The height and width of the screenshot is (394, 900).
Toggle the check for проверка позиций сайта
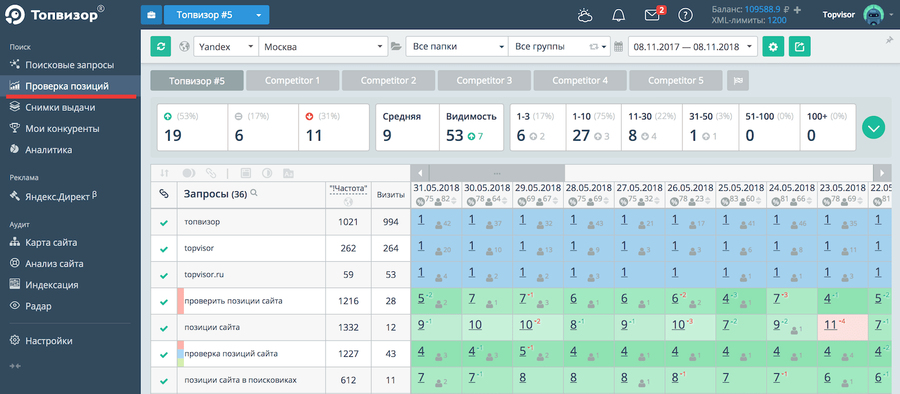pos(164,354)
